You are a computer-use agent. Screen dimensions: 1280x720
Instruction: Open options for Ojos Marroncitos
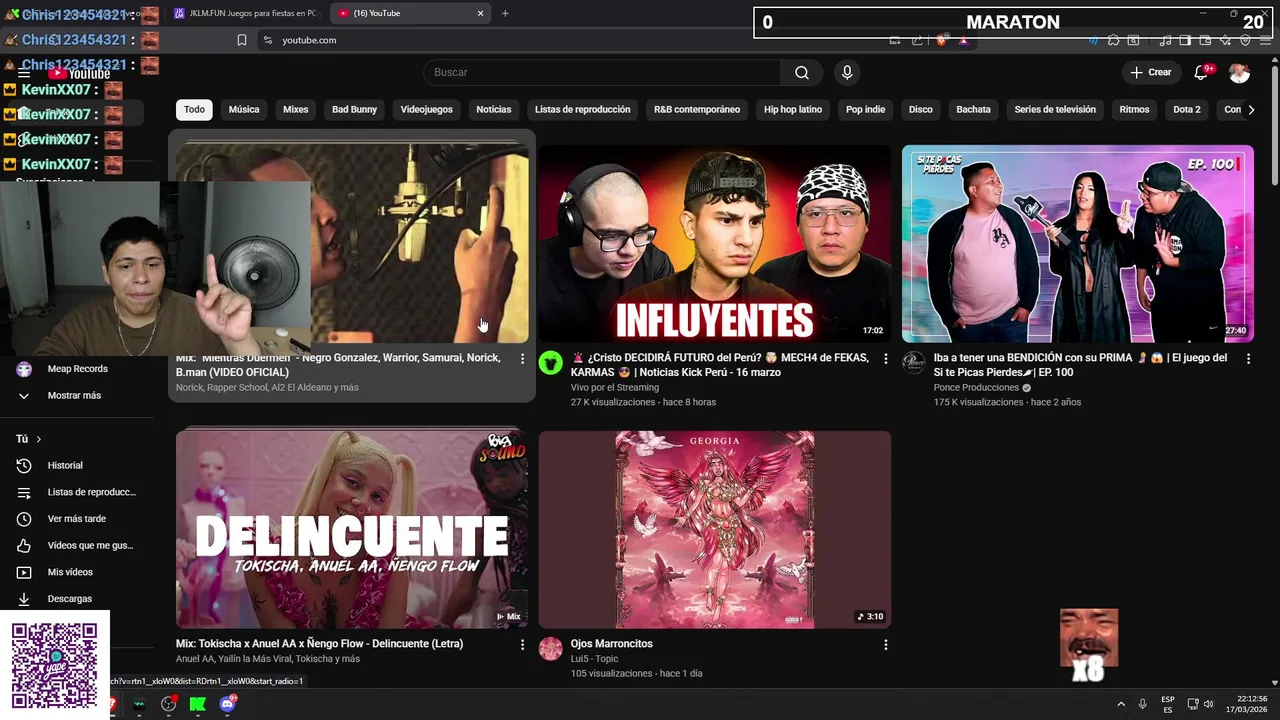point(885,645)
